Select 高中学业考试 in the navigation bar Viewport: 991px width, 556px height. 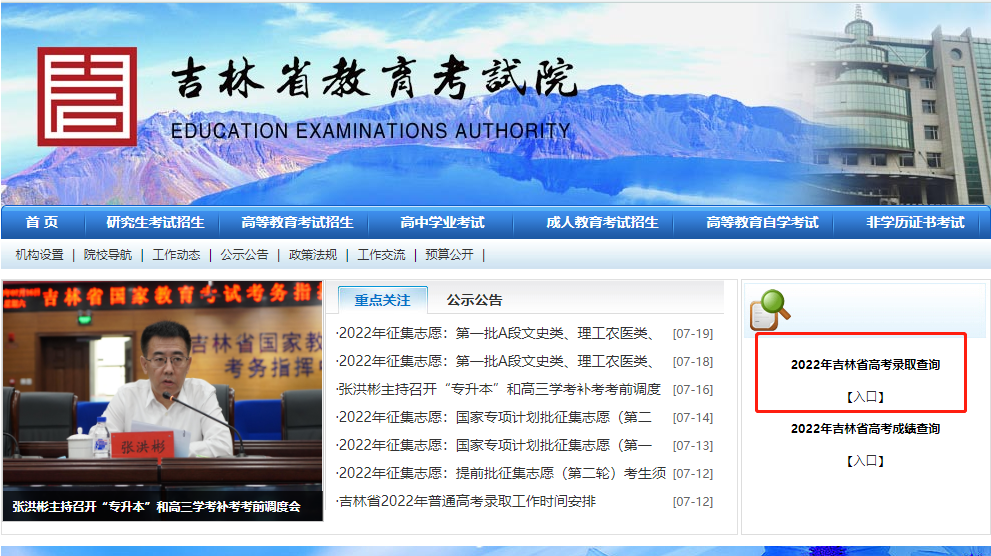pos(442,222)
